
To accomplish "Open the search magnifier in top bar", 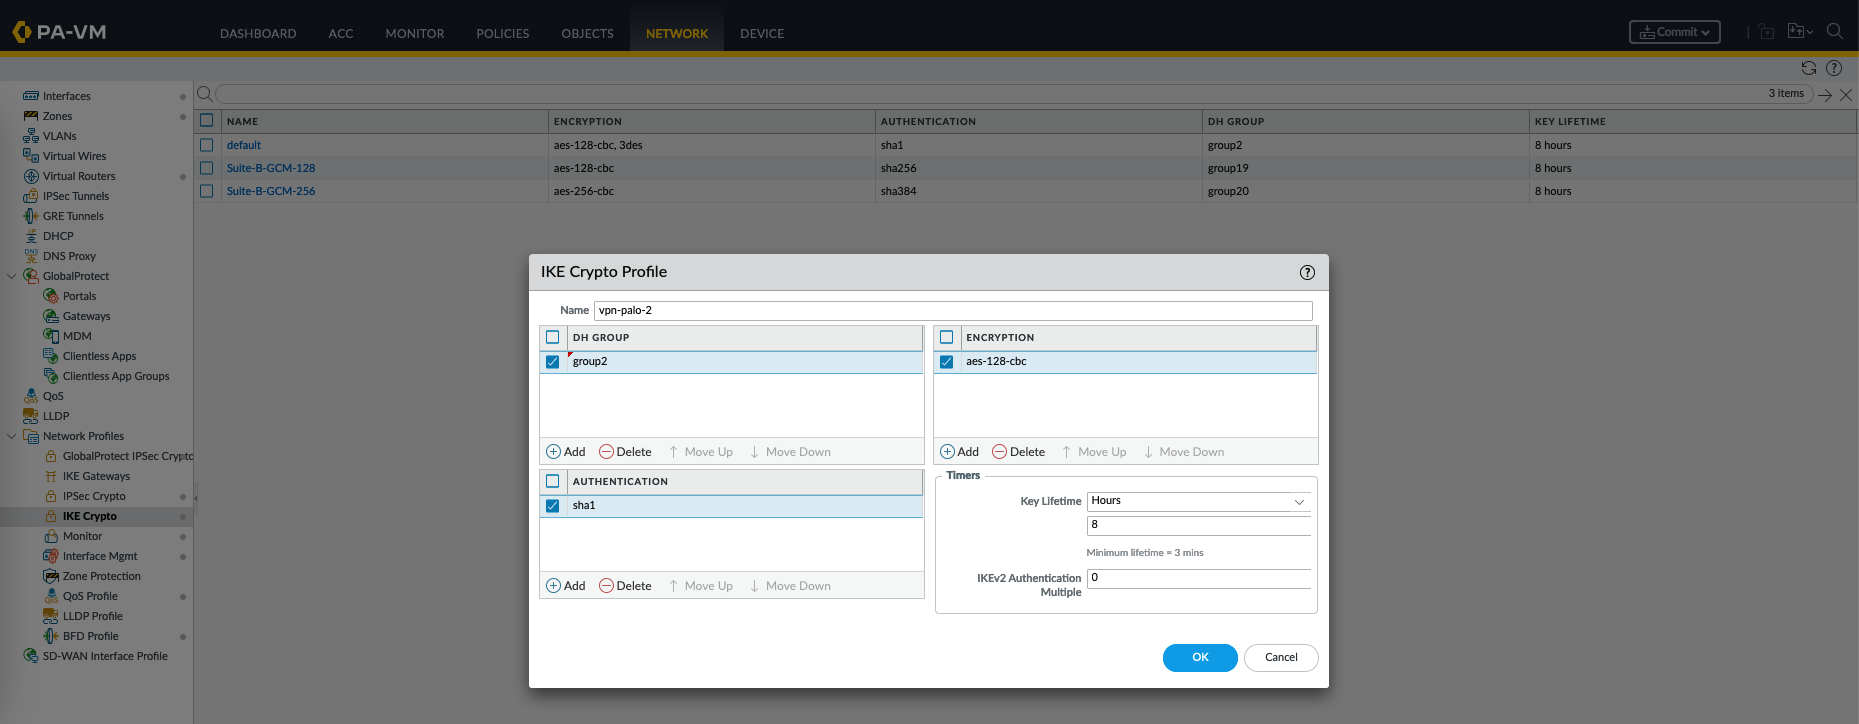I will click(1834, 31).
